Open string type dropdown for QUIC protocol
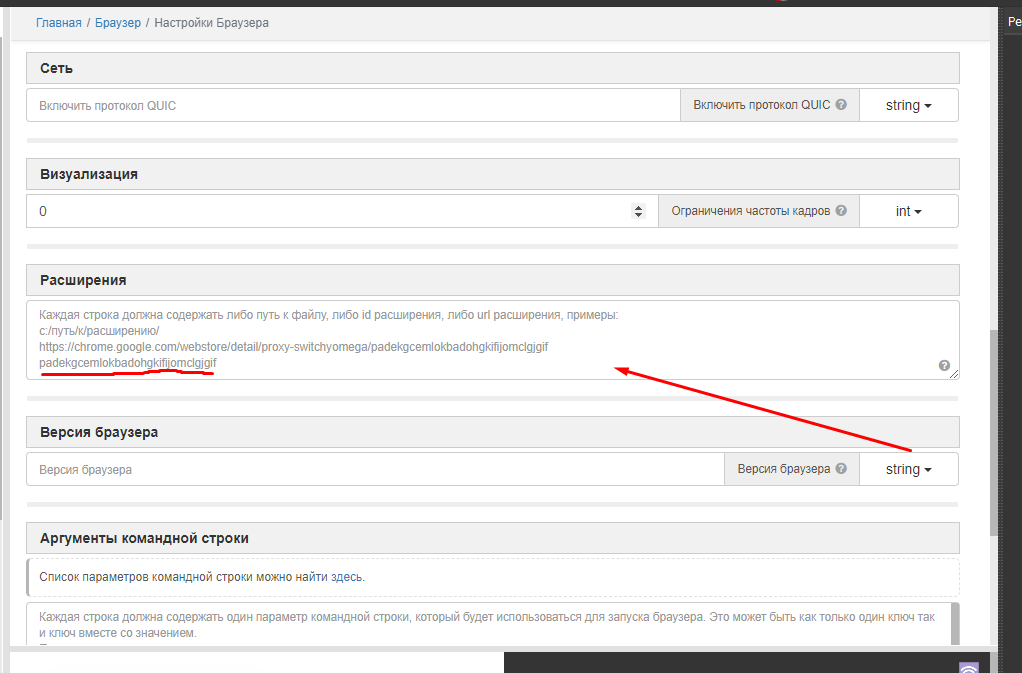 coord(908,105)
